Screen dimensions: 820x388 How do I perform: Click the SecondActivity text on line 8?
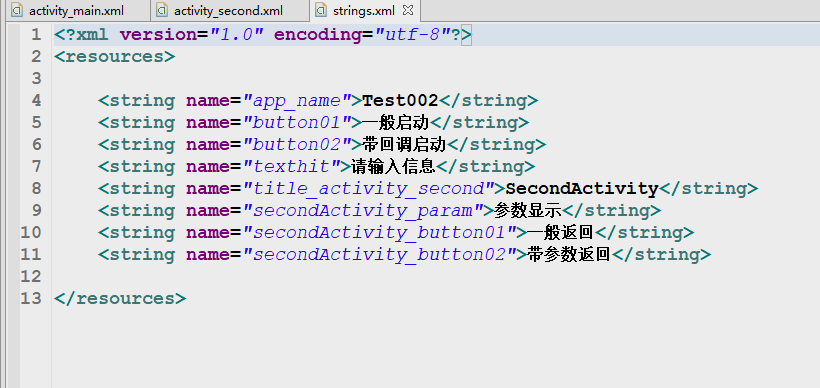coord(582,188)
